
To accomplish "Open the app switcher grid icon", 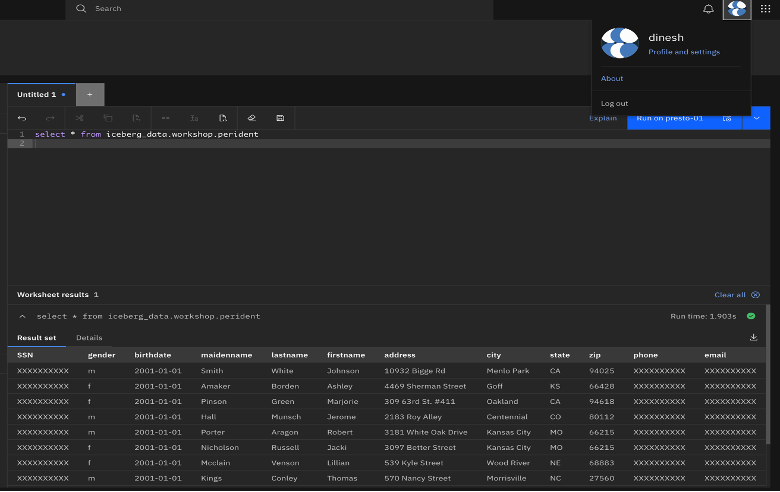I will click(766, 9).
